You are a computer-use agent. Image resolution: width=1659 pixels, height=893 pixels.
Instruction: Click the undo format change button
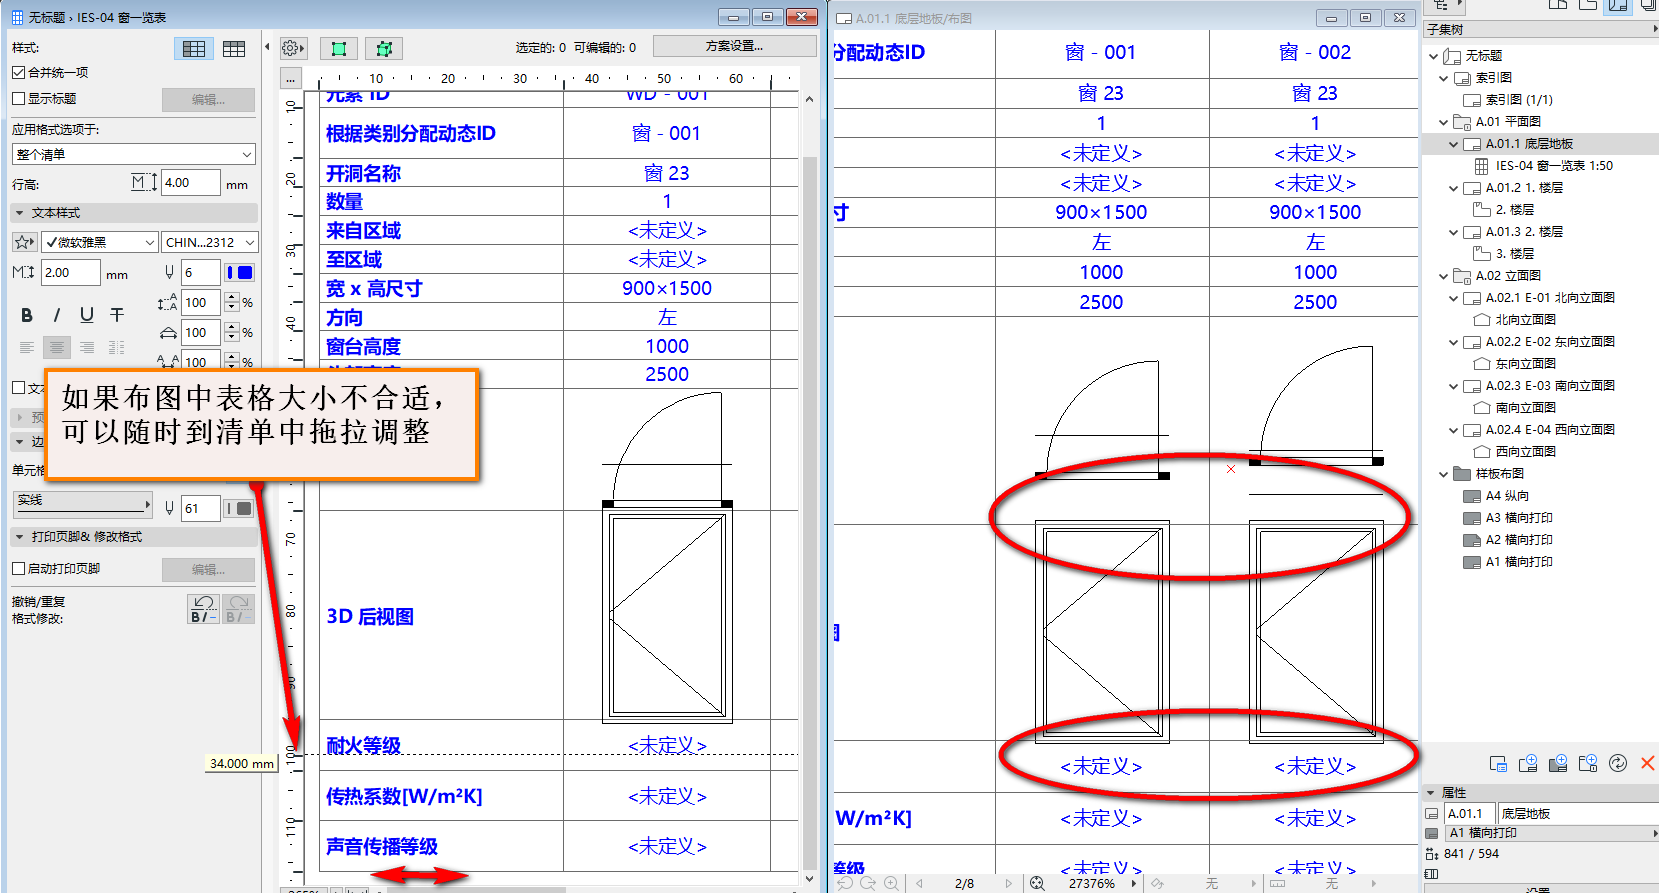[x=204, y=609]
